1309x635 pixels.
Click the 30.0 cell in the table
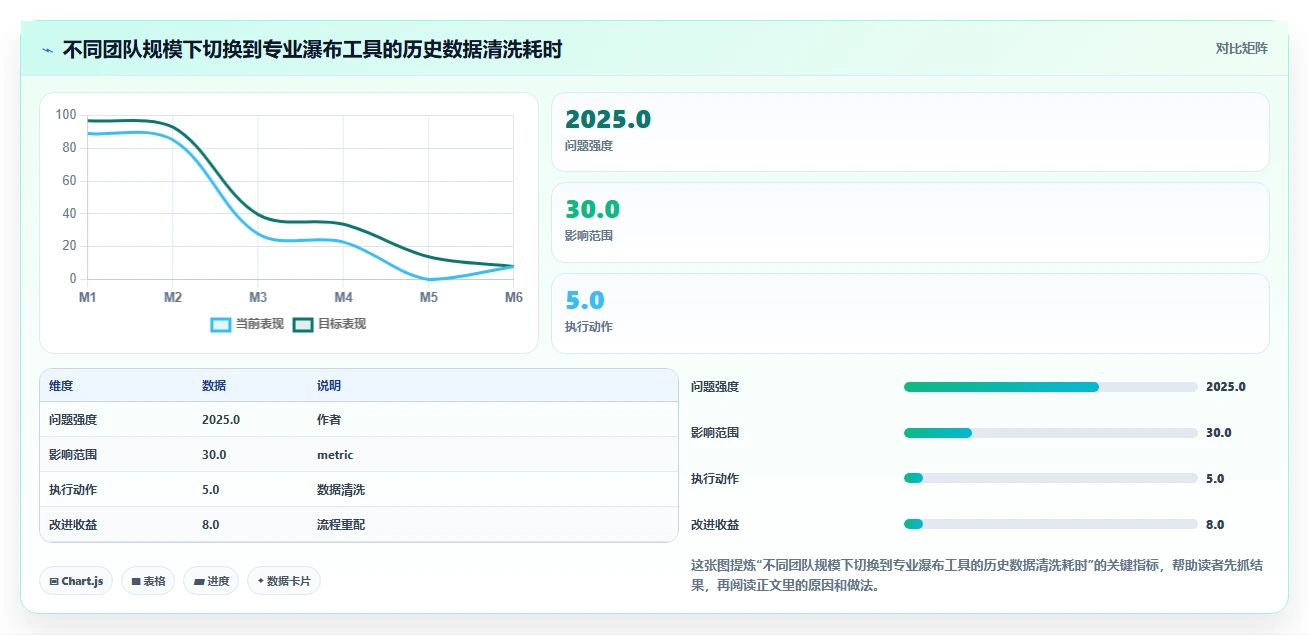pos(214,455)
